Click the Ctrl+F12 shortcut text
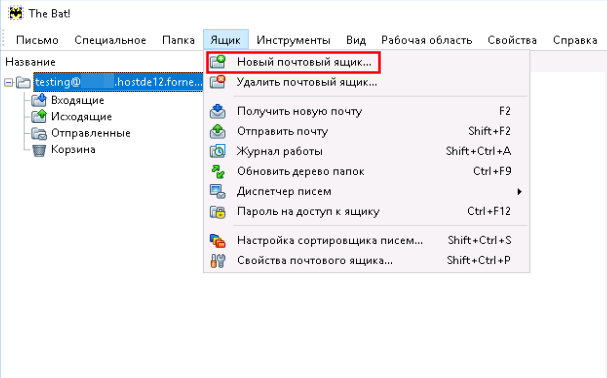Viewport: 607px width, 378px height. 489,211
